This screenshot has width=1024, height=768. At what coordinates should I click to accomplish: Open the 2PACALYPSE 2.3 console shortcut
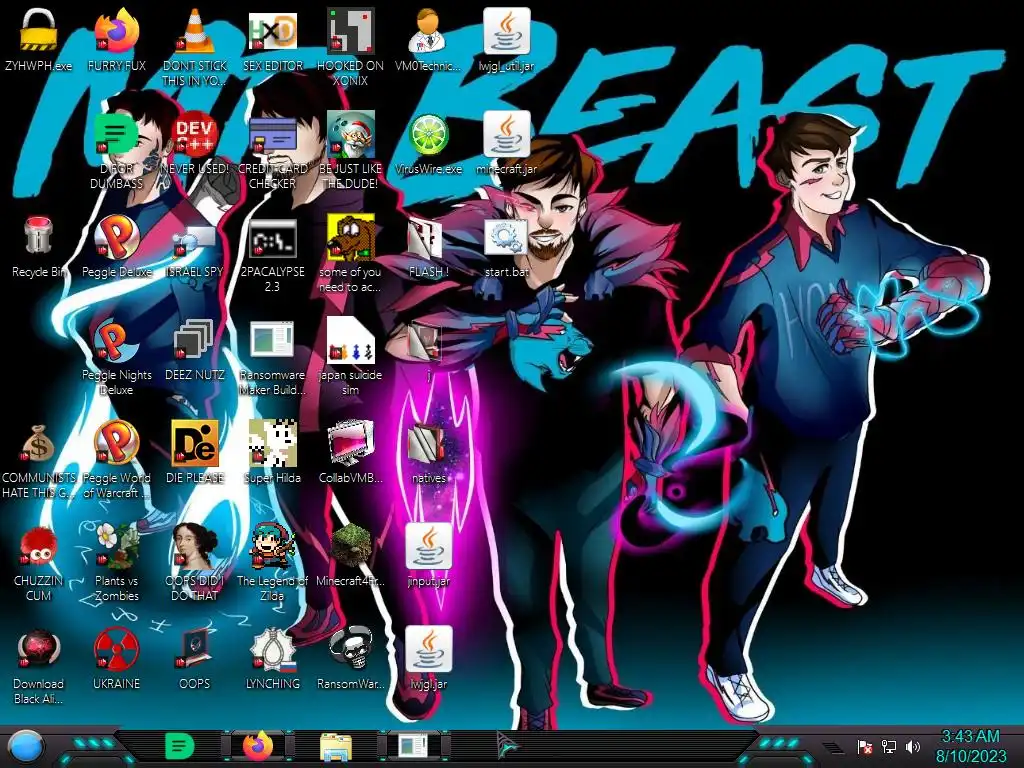(x=272, y=238)
